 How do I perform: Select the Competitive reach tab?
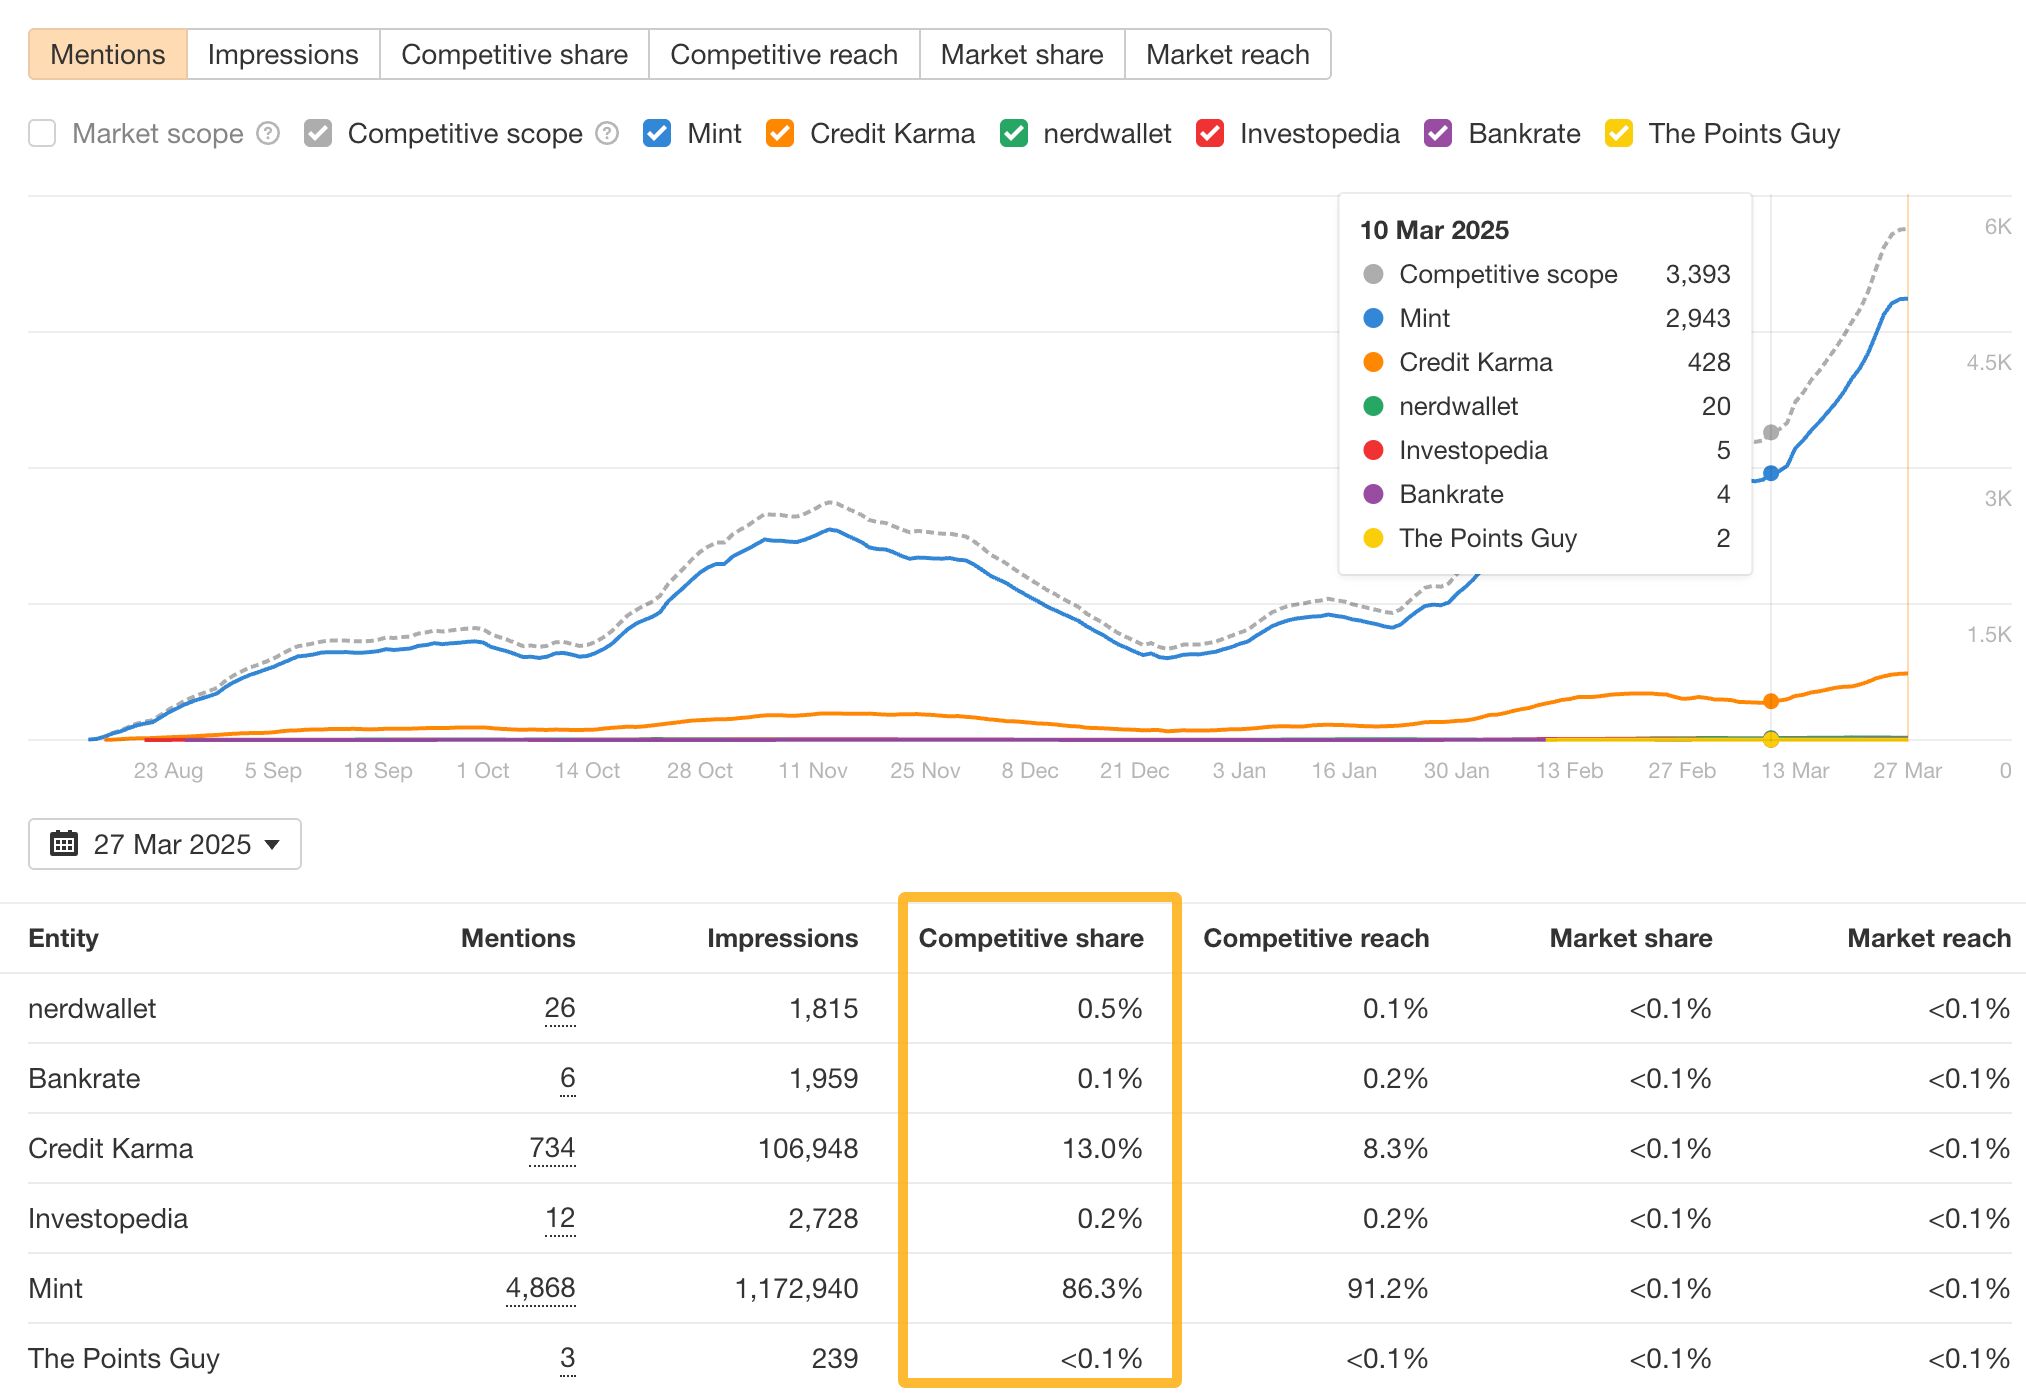[784, 54]
